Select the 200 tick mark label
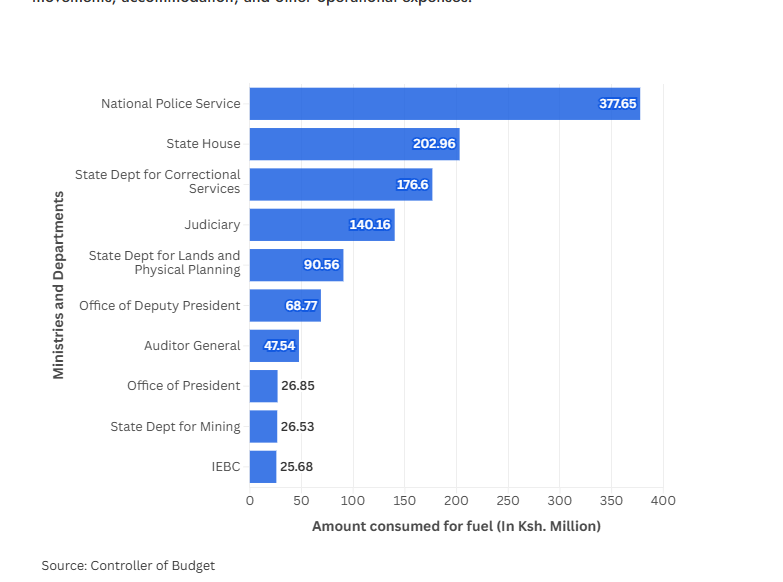This screenshot has height=582, width=783. [x=457, y=501]
